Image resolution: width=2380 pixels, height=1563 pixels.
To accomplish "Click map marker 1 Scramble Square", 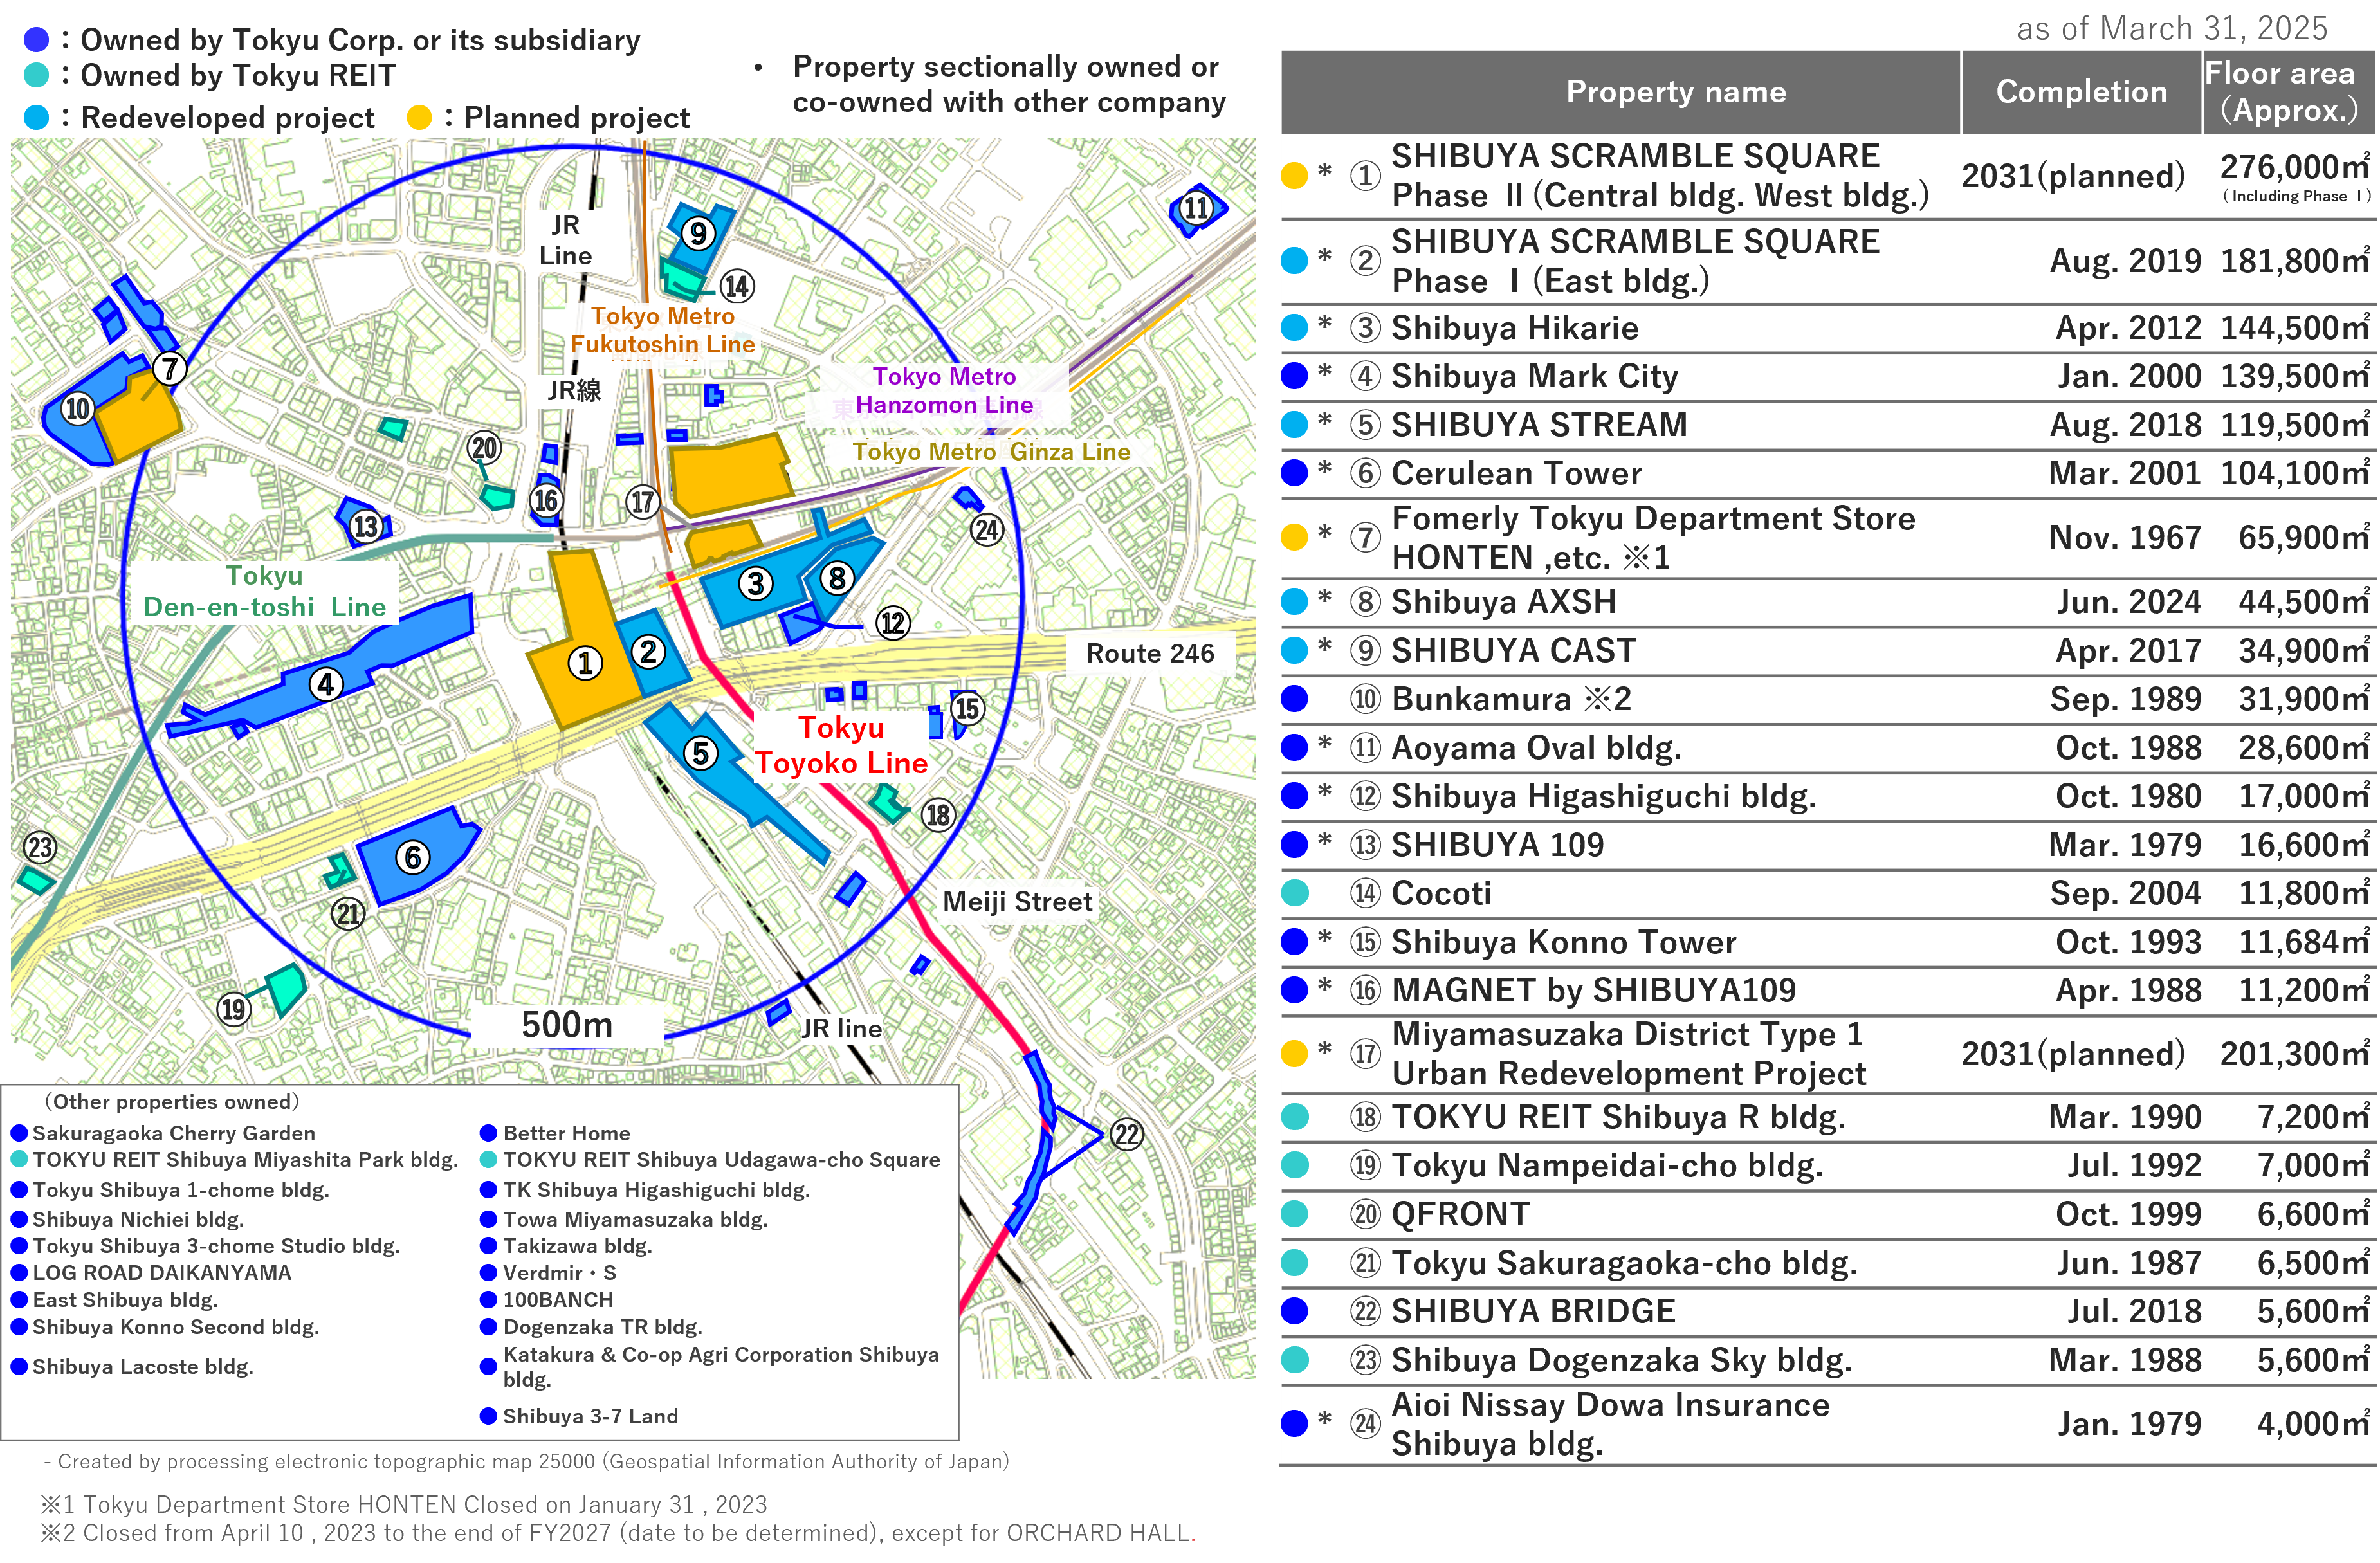I will tap(585, 663).
